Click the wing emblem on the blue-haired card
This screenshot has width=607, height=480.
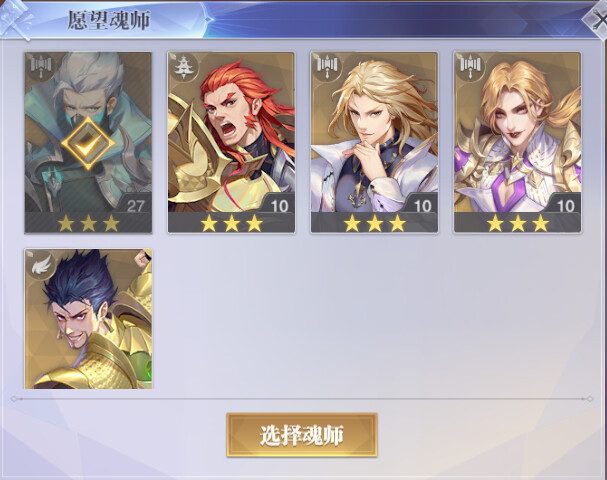41,263
